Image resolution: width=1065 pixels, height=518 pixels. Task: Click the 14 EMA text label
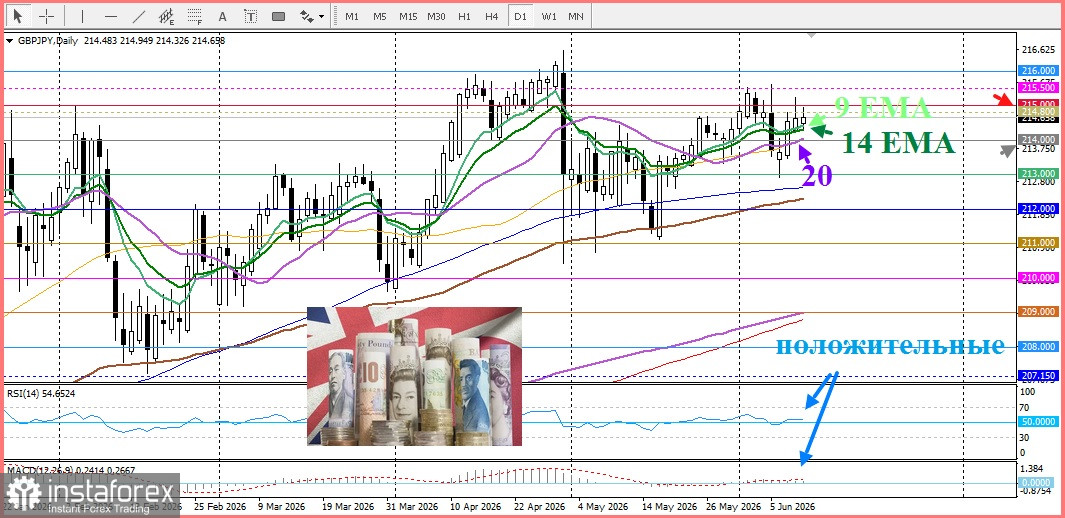[899, 143]
